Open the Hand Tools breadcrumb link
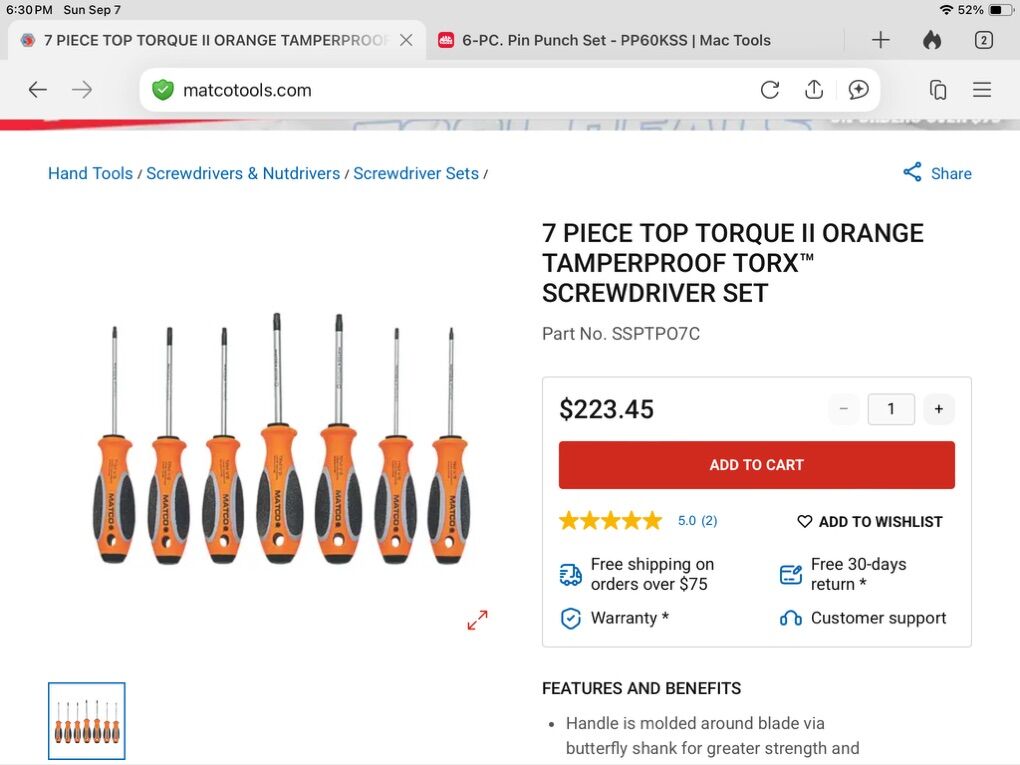Screen dimensions: 1020x765 pyautogui.click(x=90, y=173)
